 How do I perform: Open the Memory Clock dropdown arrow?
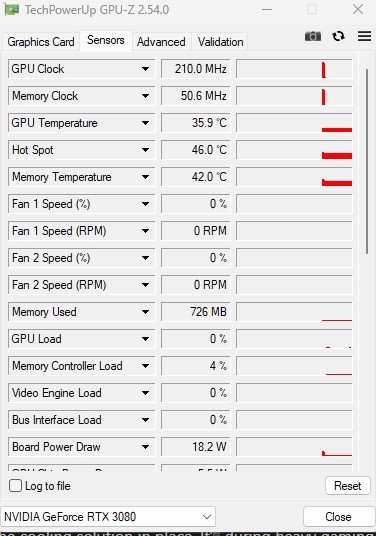coord(145,96)
